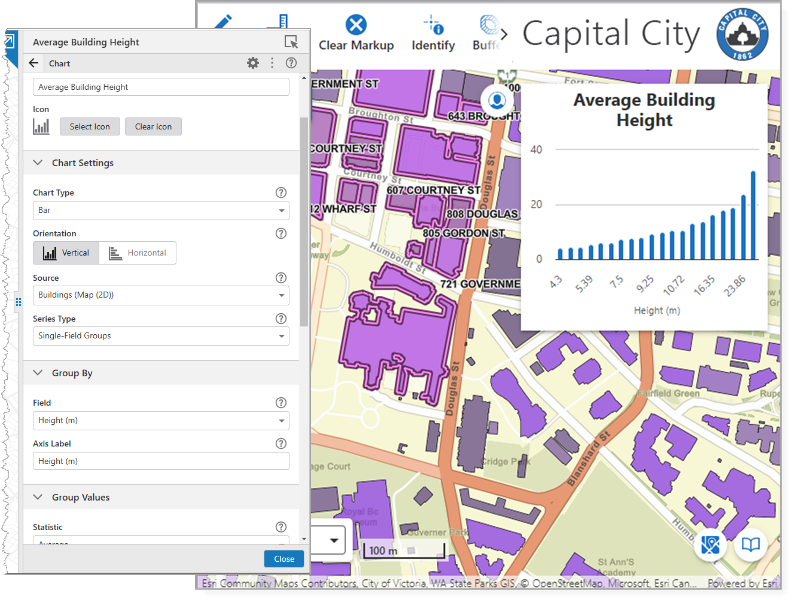Click the map location bookmarks button

[x=710, y=545]
